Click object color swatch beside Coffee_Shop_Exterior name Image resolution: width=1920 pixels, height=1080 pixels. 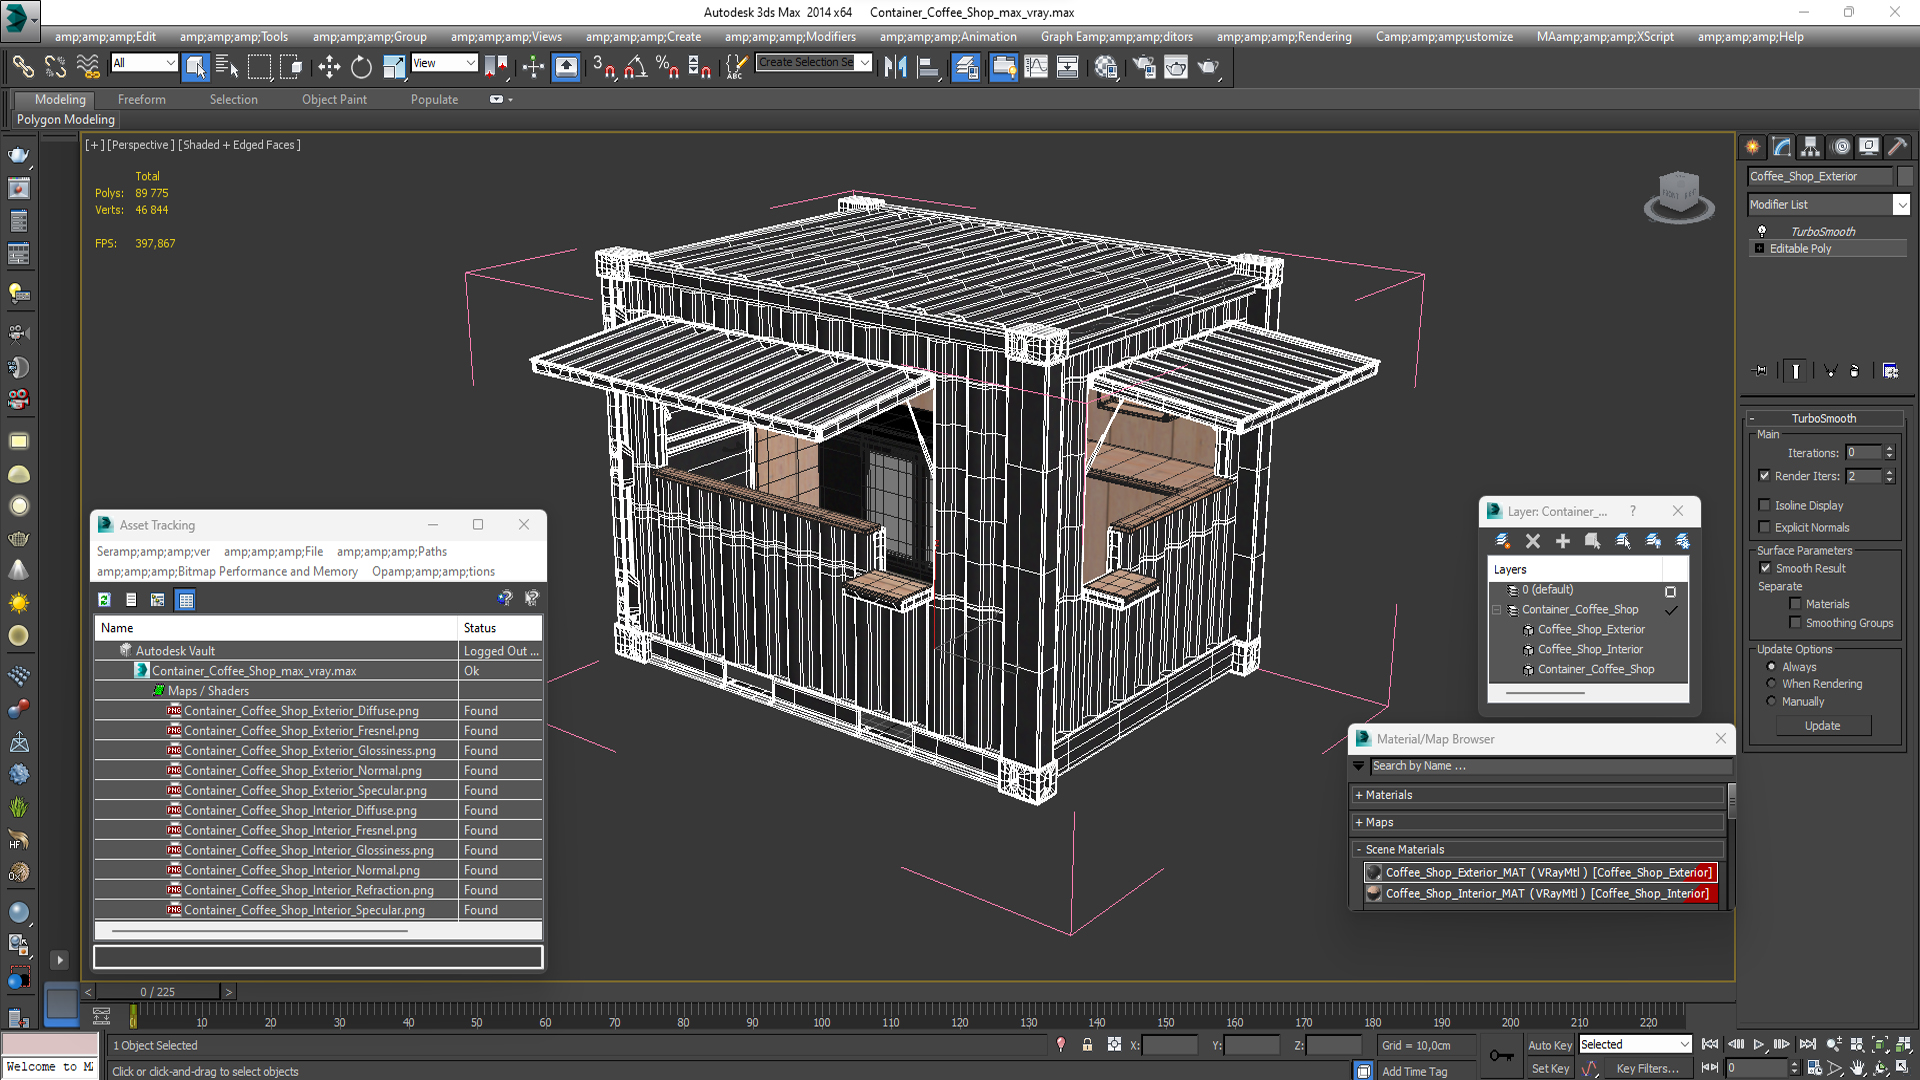(x=1904, y=176)
